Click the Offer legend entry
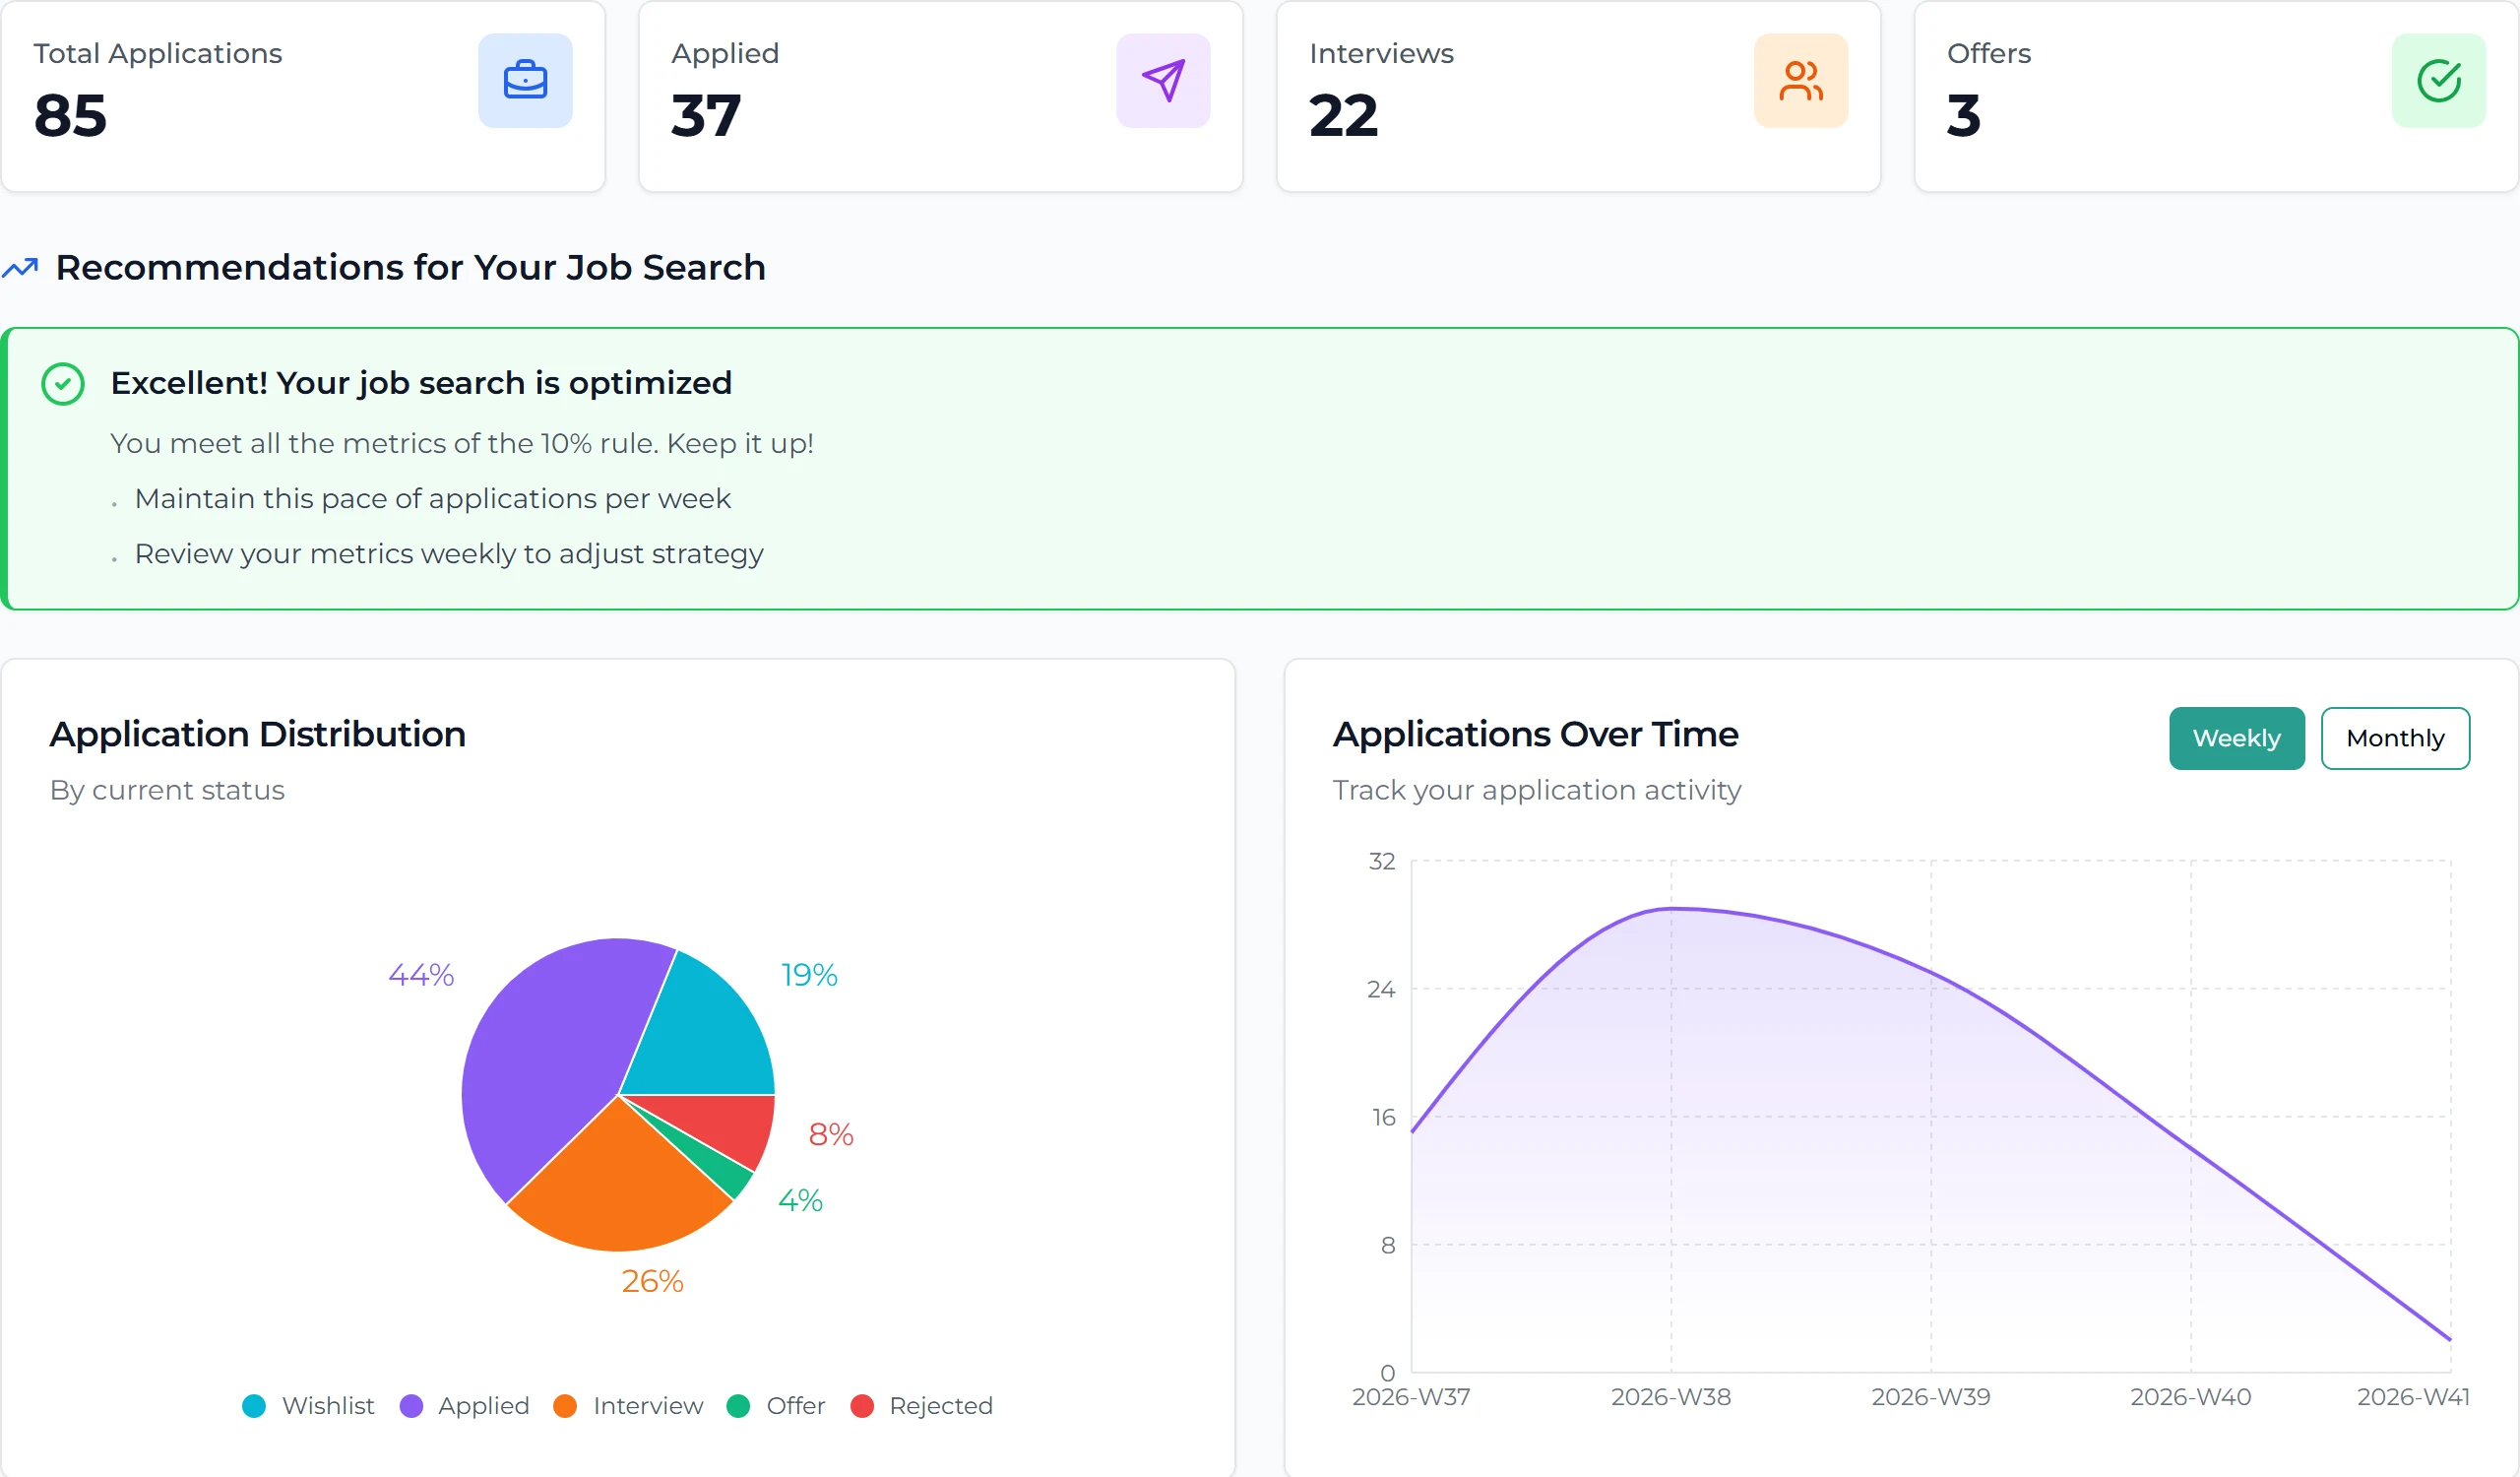This screenshot has width=2520, height=1477. [x=776, y=1405]
